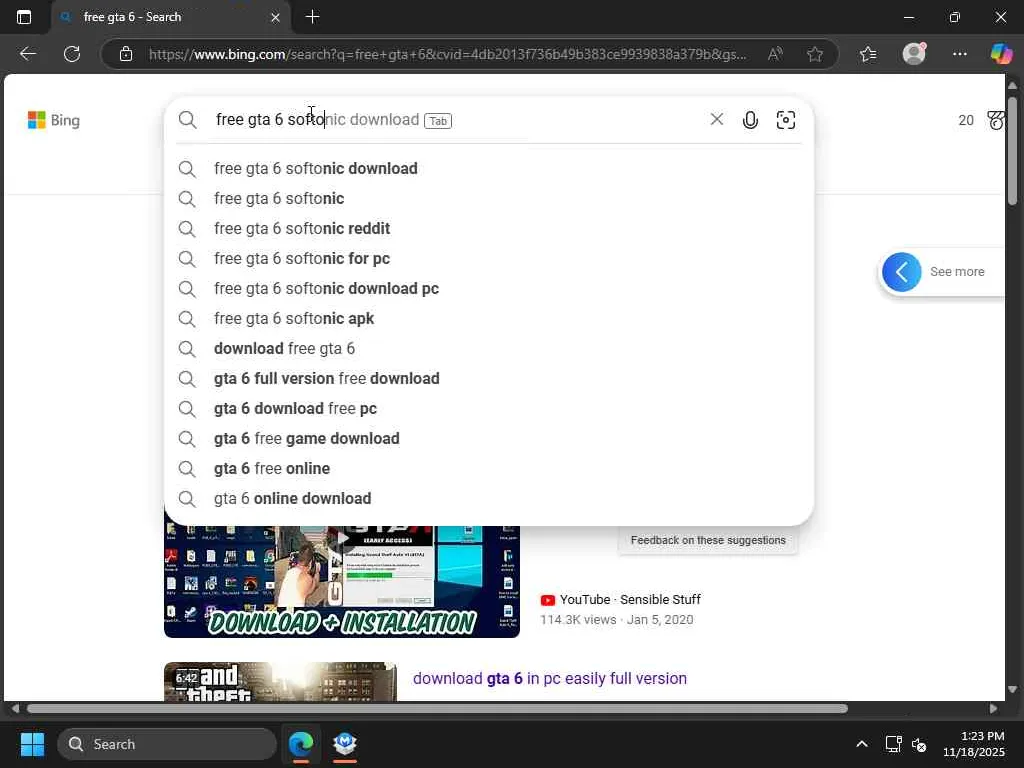Open a new browser tab

coord(312,17)
